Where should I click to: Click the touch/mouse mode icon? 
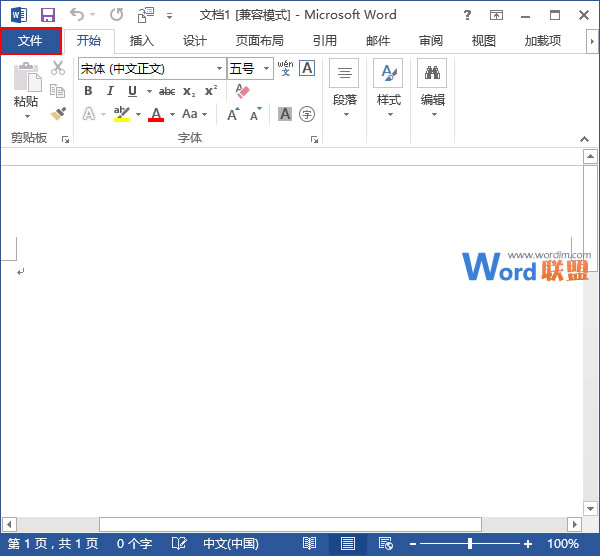[x=146, y=15]
